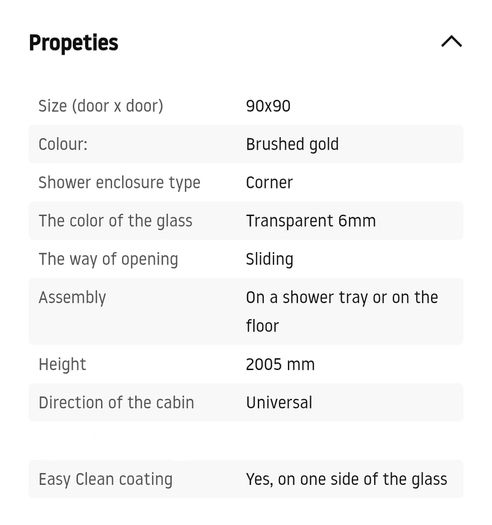Select Shower enclosure type label

click(119, 183)
